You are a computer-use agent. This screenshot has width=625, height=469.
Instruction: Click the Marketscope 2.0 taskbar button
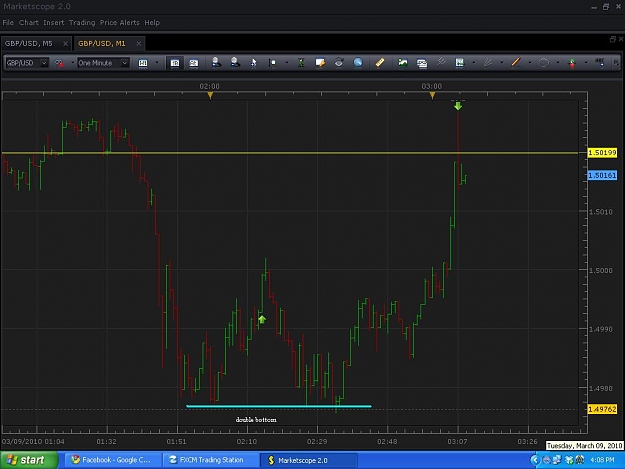click(x=309, y=460)
